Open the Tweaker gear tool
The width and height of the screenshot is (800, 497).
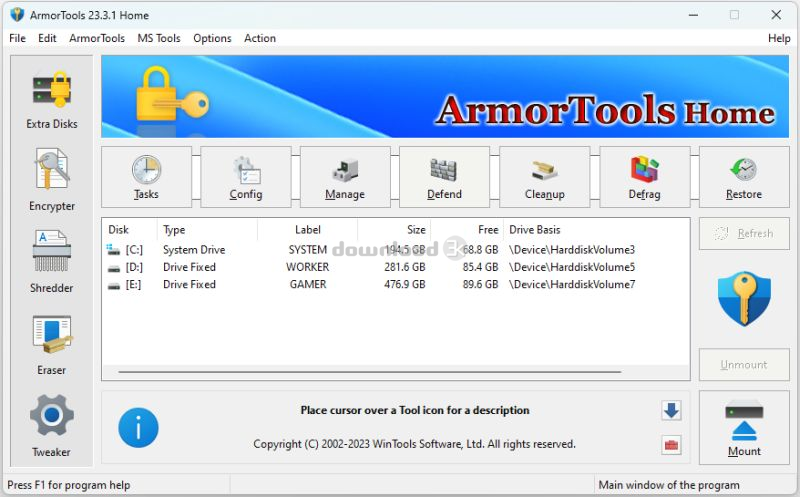52,425
